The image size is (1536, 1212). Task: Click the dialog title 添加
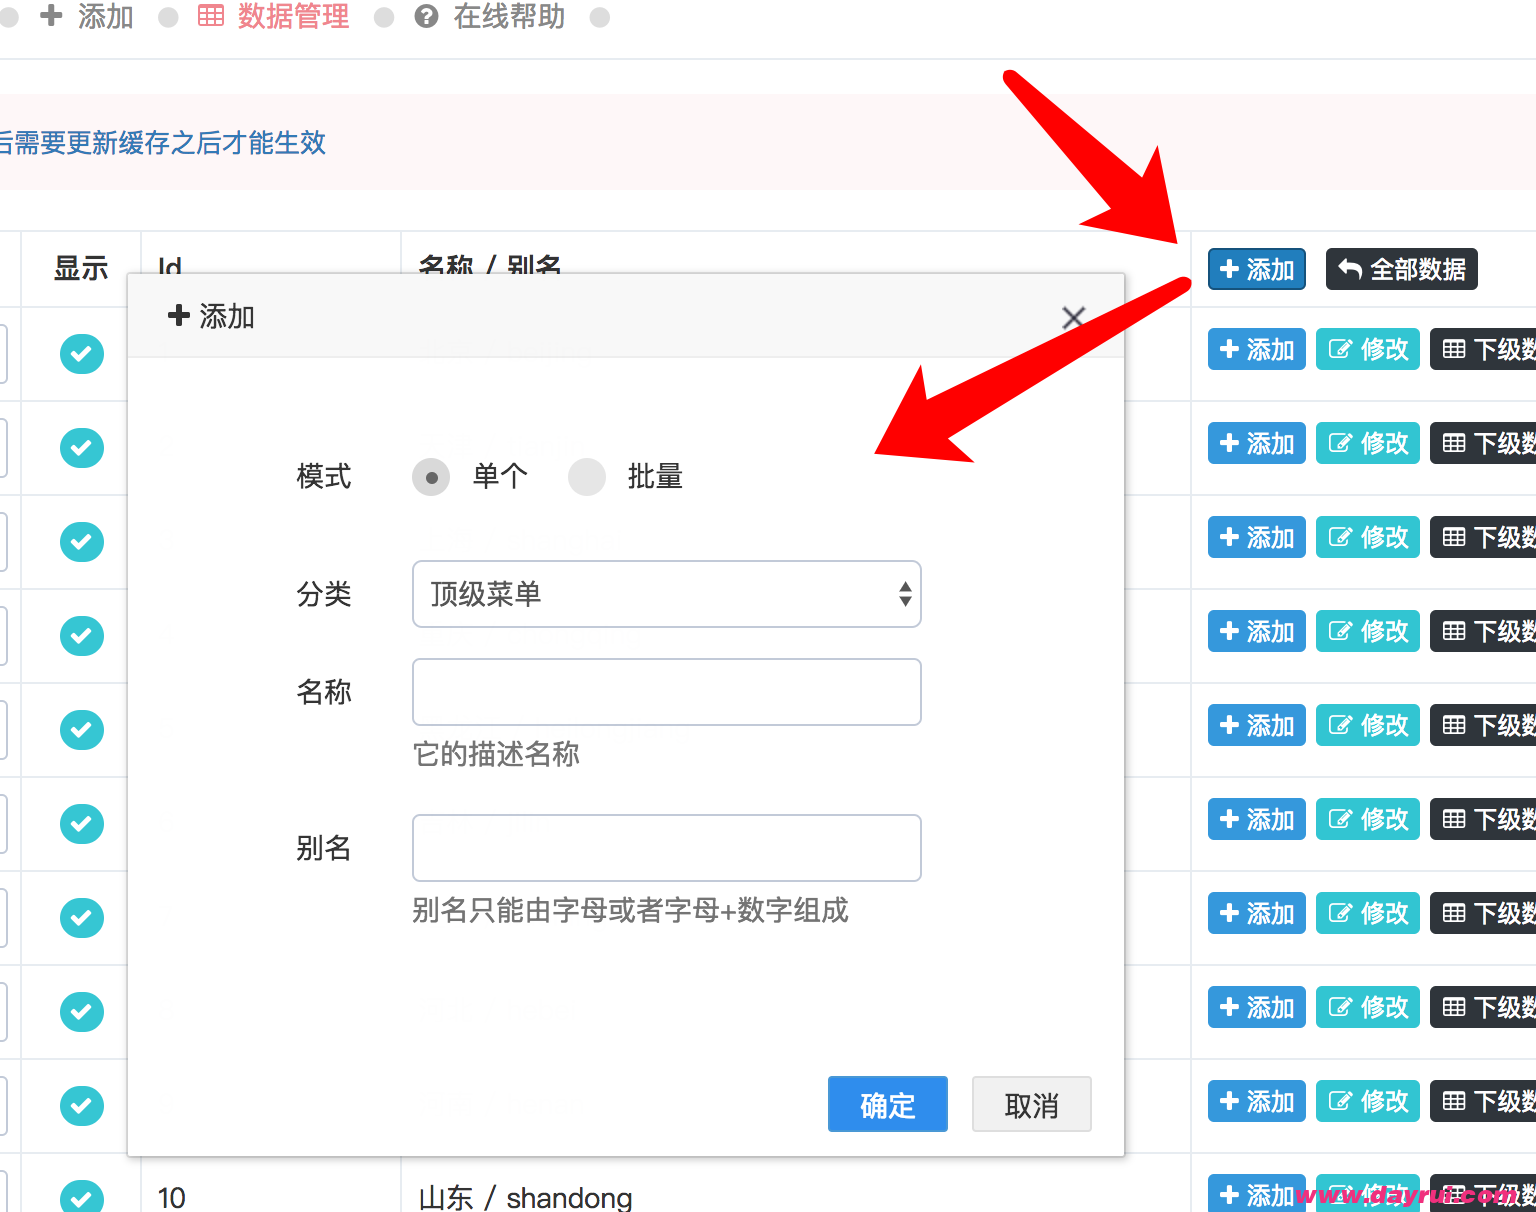(x=211, y=316)
